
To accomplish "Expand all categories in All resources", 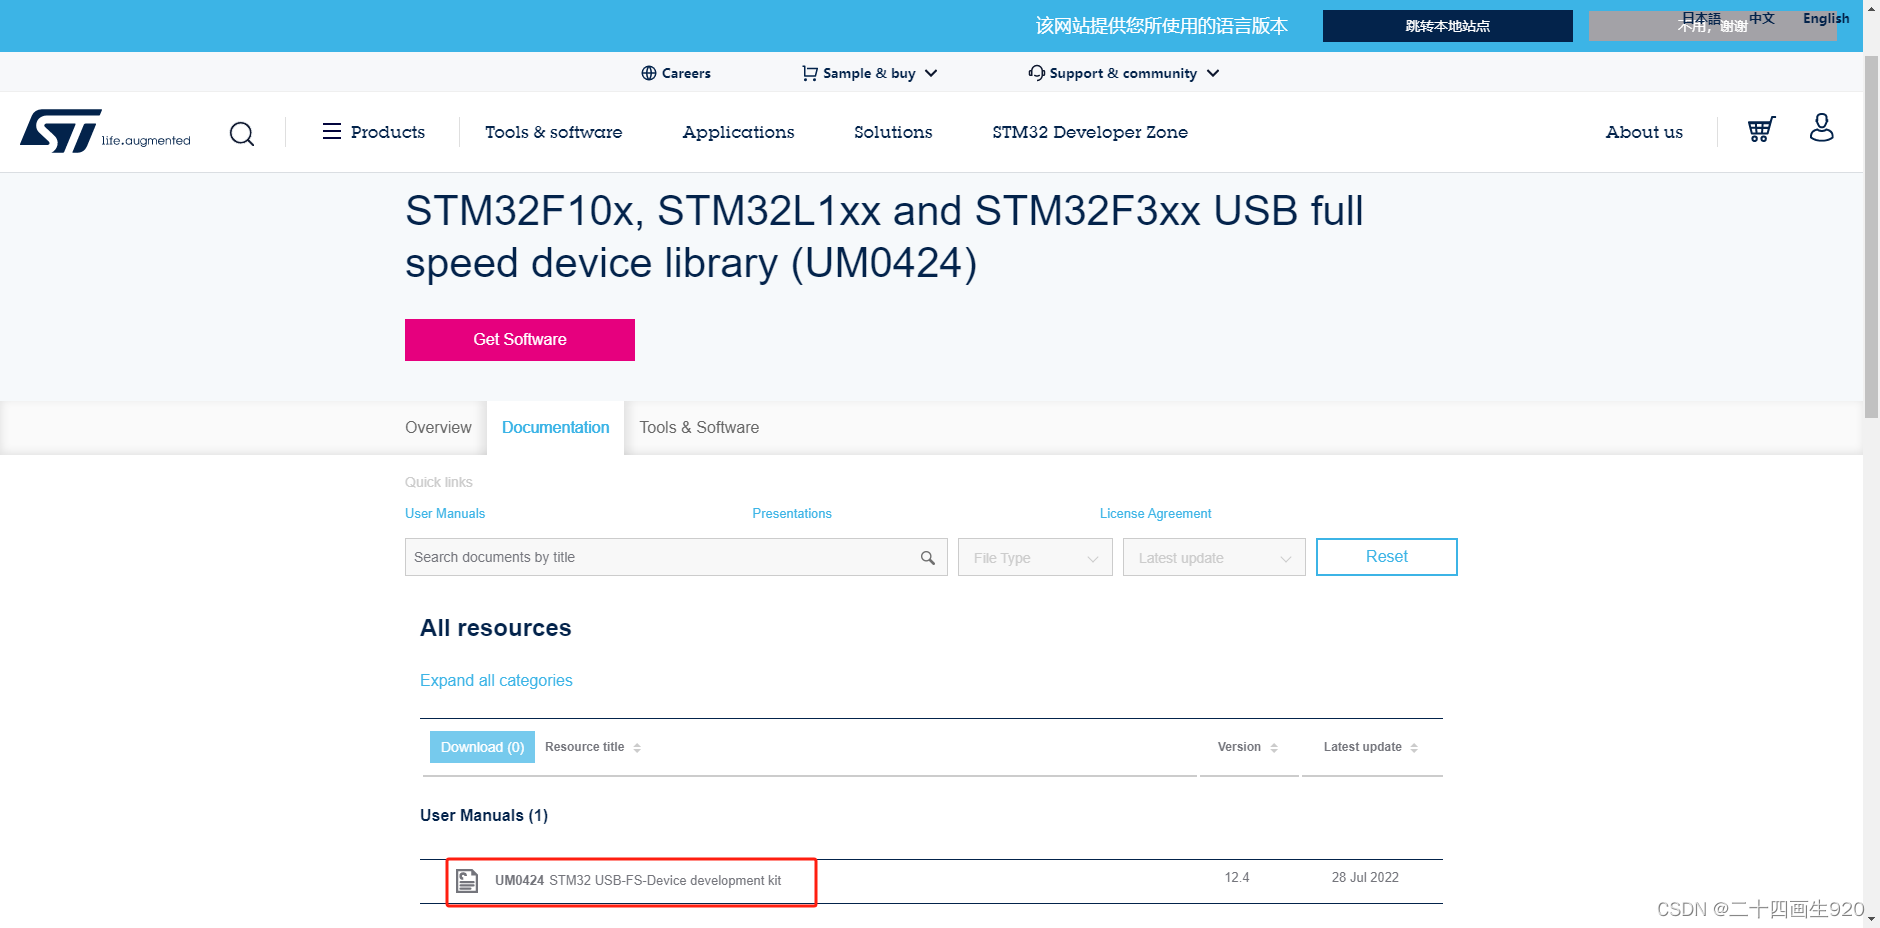I will (496, 680).
